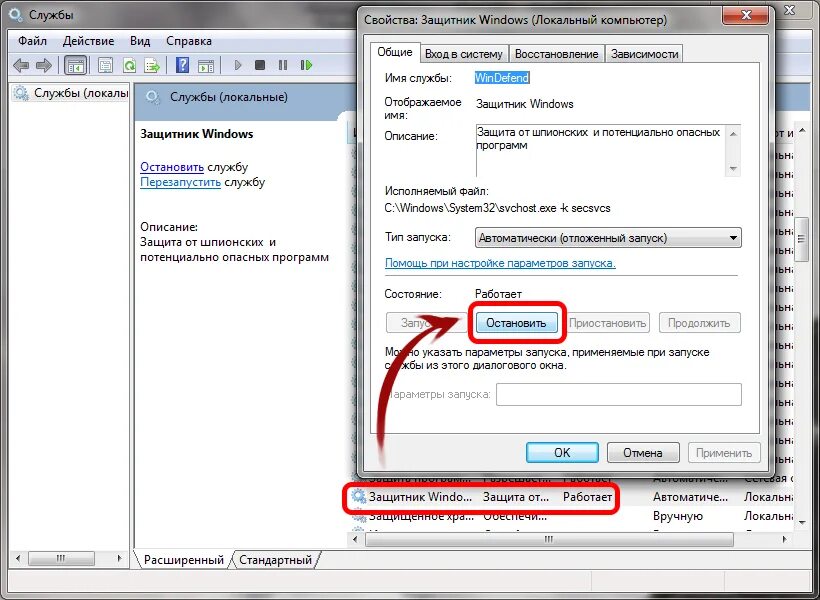Click the Back arrow in Services toolbar
This screenshot has height=600, width=820.
21,65
